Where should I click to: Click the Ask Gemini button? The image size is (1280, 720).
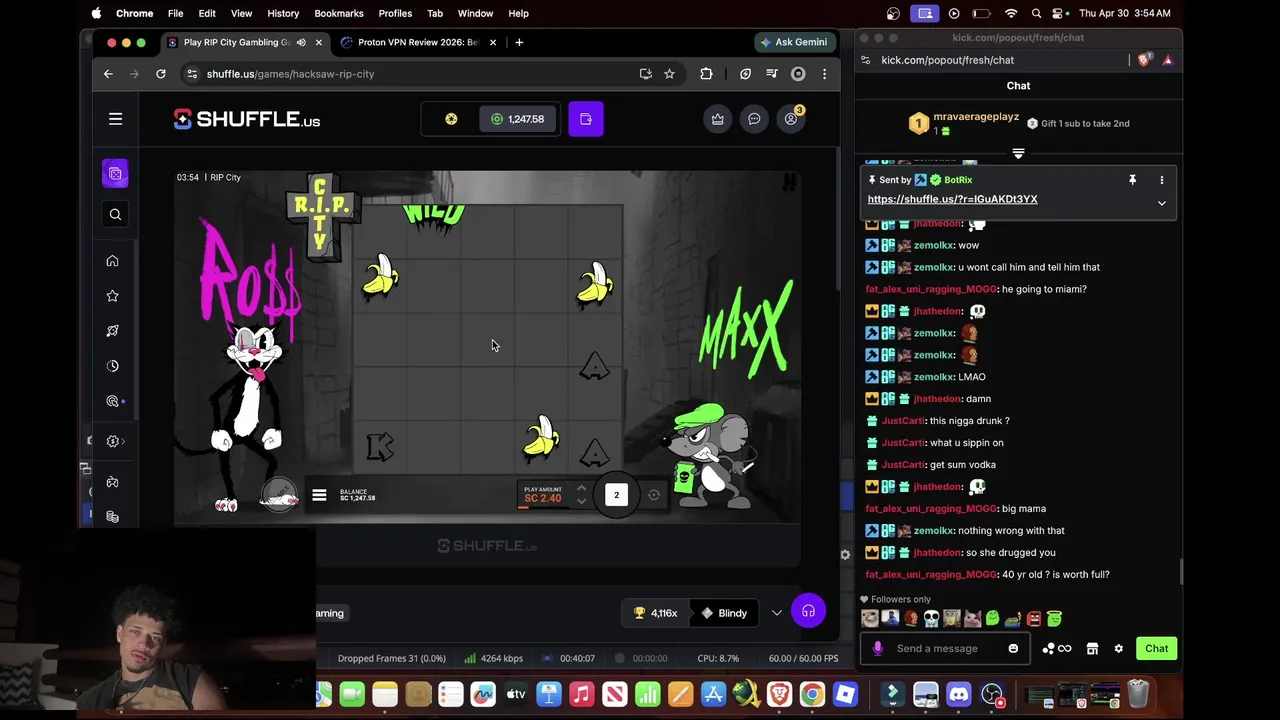pos(794,42)
